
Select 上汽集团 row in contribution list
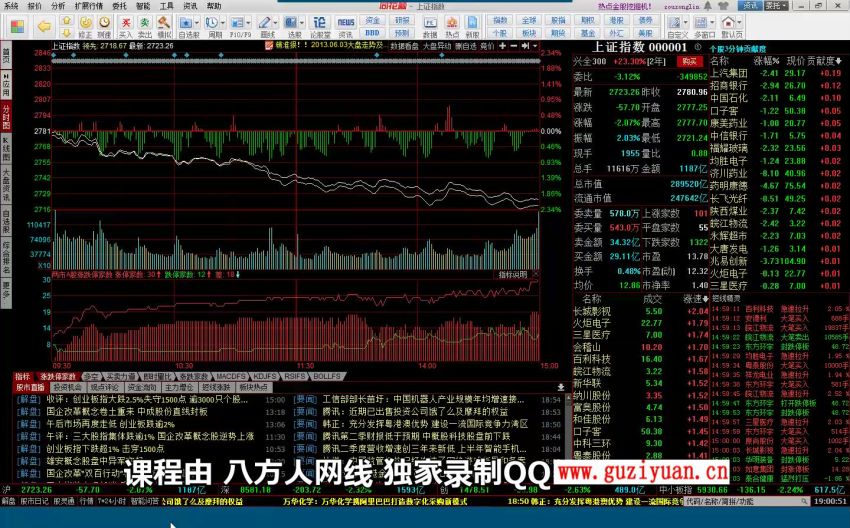(x=776, y=73)
